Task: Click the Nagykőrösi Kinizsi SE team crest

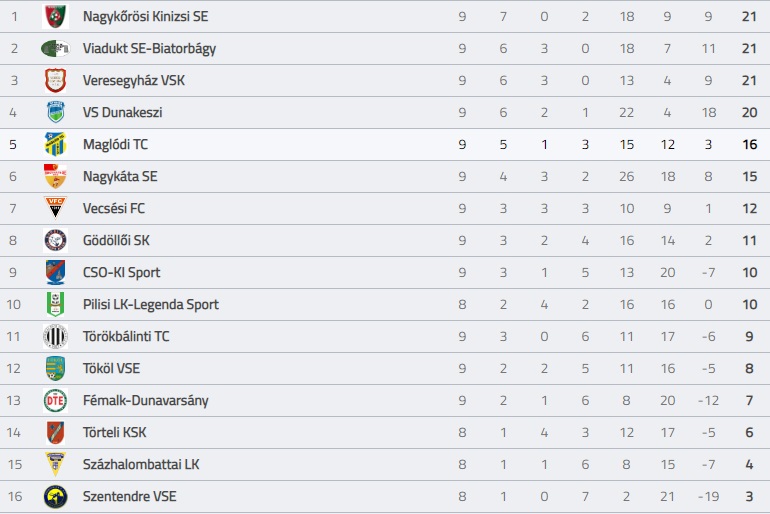Action: tap(55, 16)
